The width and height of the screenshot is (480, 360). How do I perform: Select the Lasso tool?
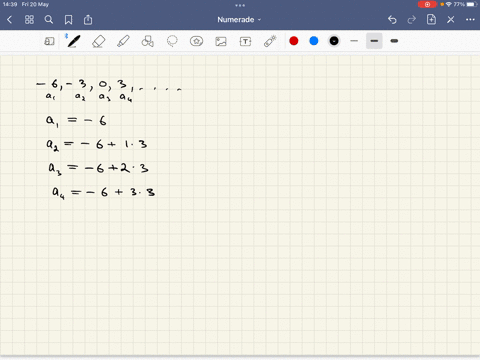point(172,41)
